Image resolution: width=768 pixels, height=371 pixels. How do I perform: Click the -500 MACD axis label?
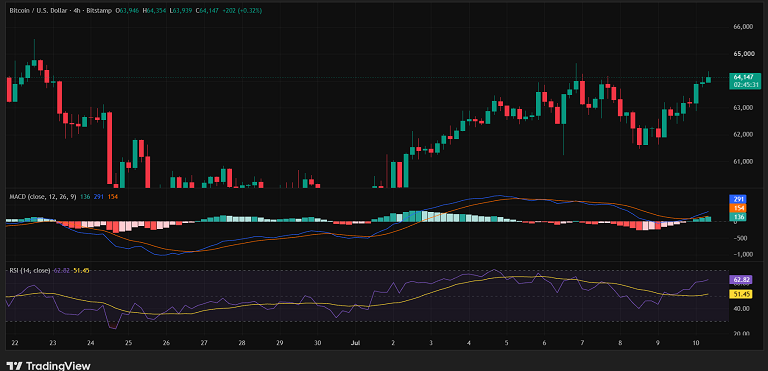pos(740,238)
